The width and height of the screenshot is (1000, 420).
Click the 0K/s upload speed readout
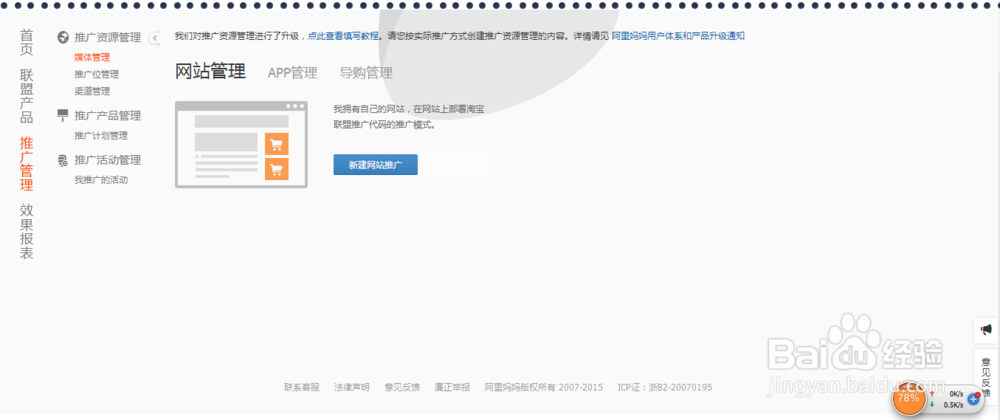click(955, 394)
